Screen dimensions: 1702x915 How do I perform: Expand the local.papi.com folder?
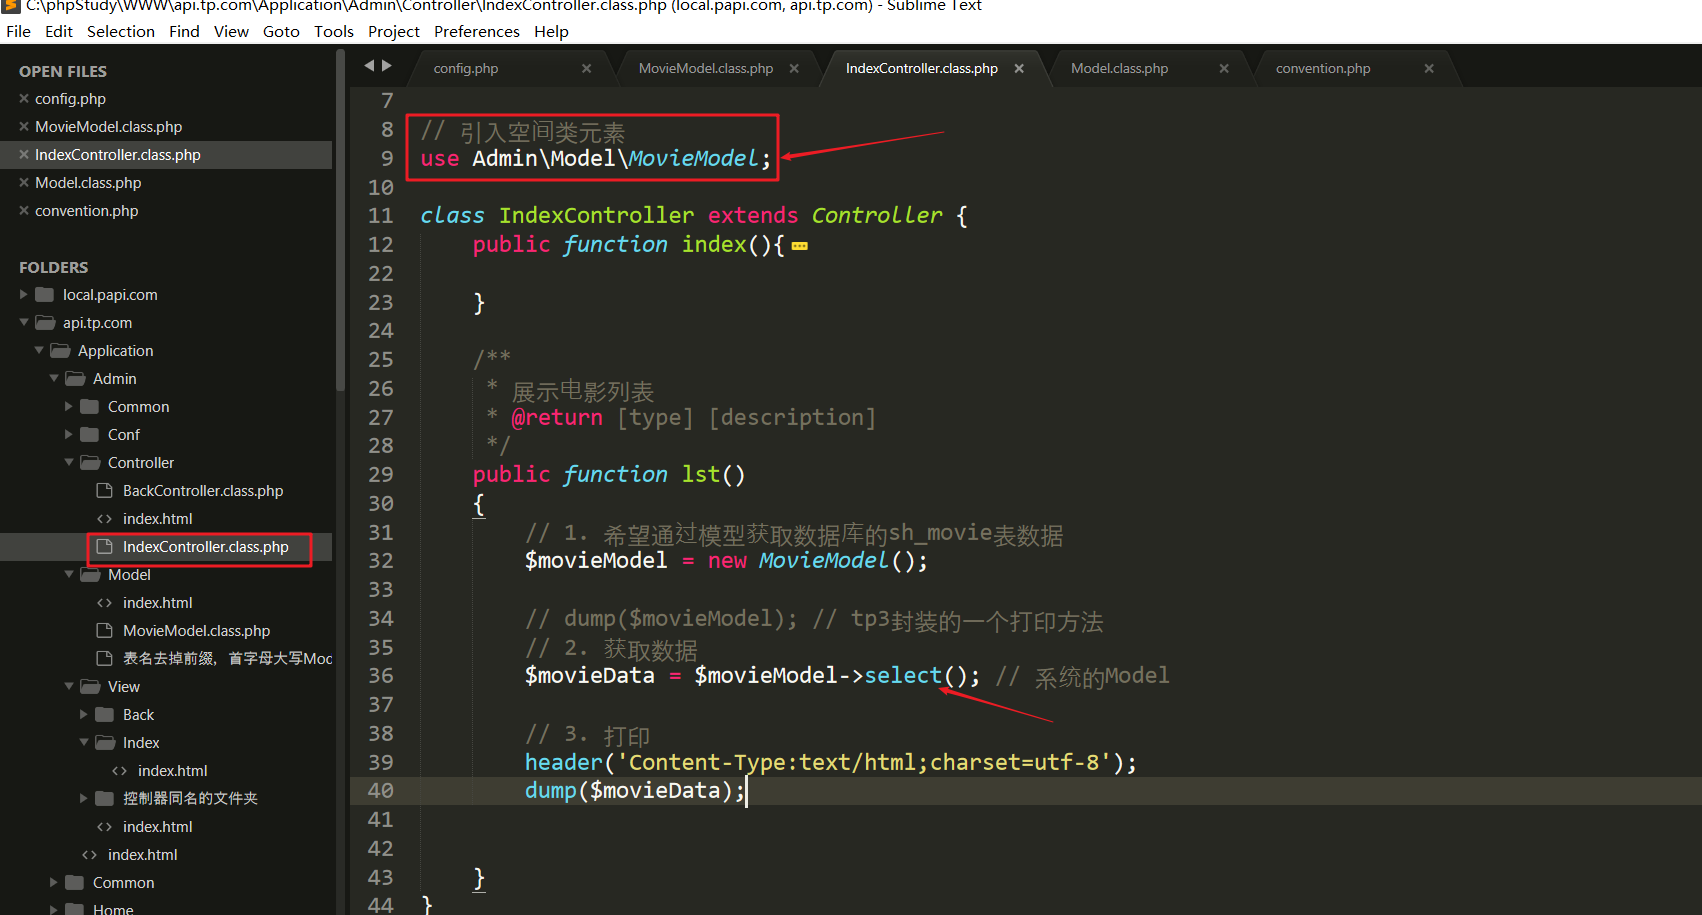(x=24, y=295)
